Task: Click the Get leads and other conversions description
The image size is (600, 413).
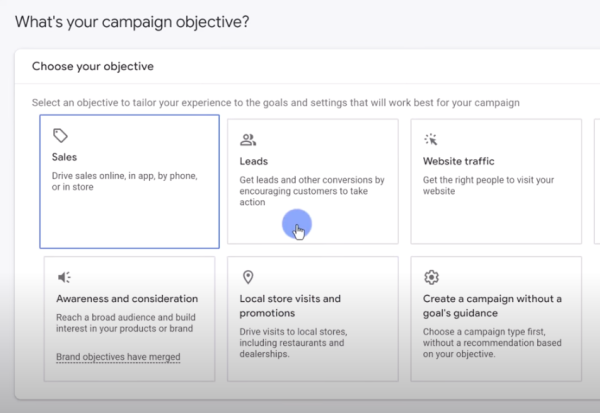Action: 312,191
